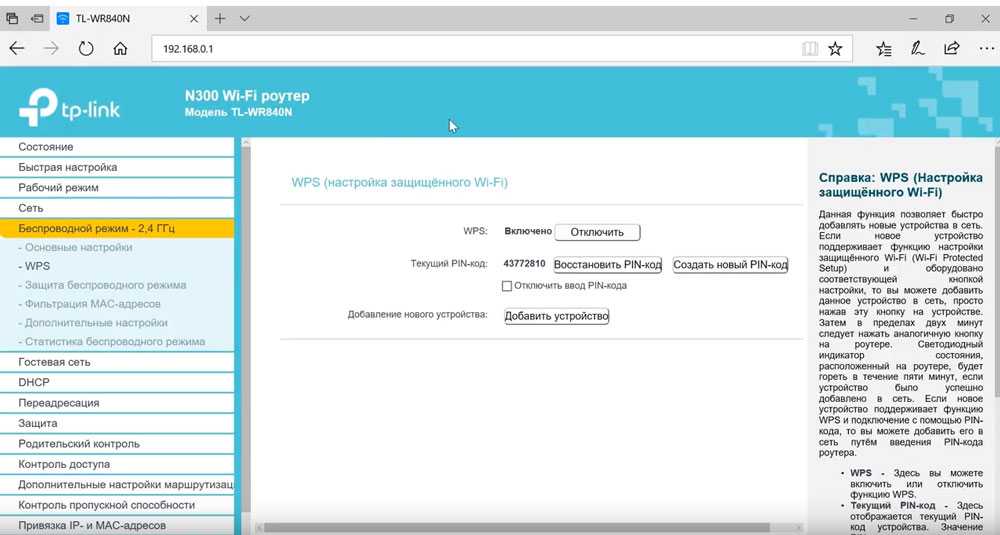This screenshot has height=535, width=1000.
Task: Open the Гостевая сеть menu section
Action: coord(54,362)
